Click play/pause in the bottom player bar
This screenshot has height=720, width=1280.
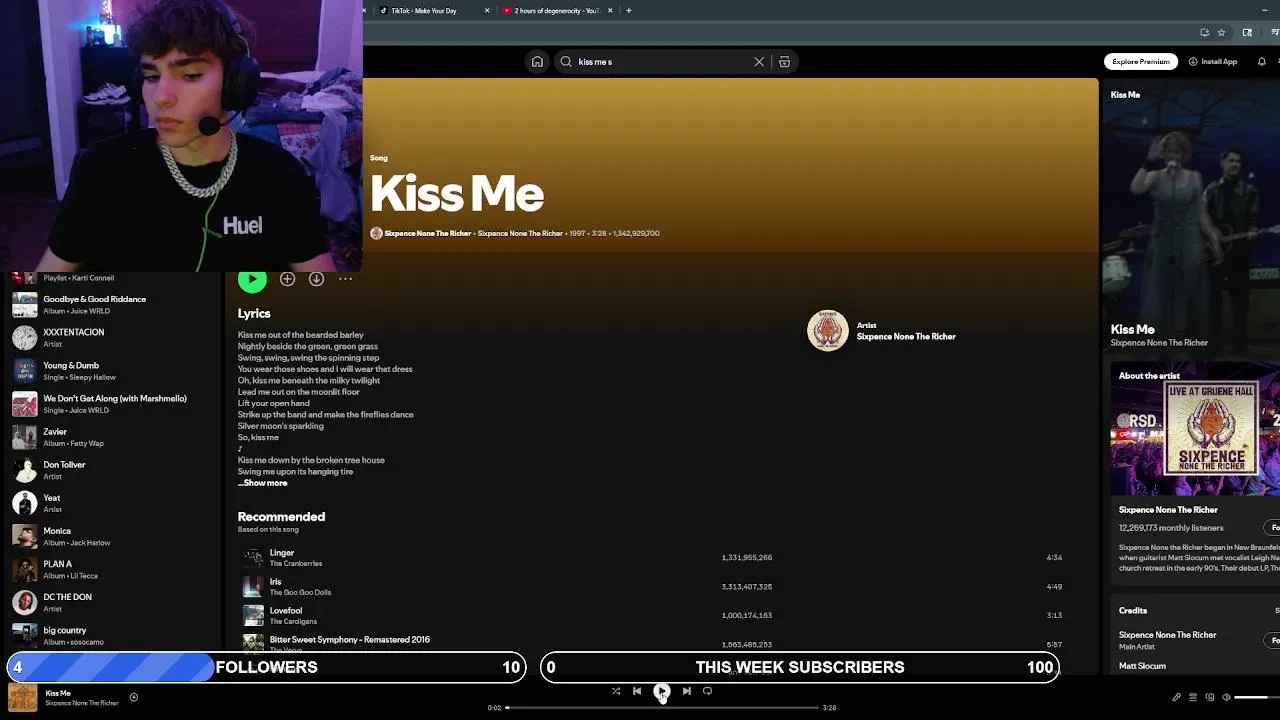point(661,691)
